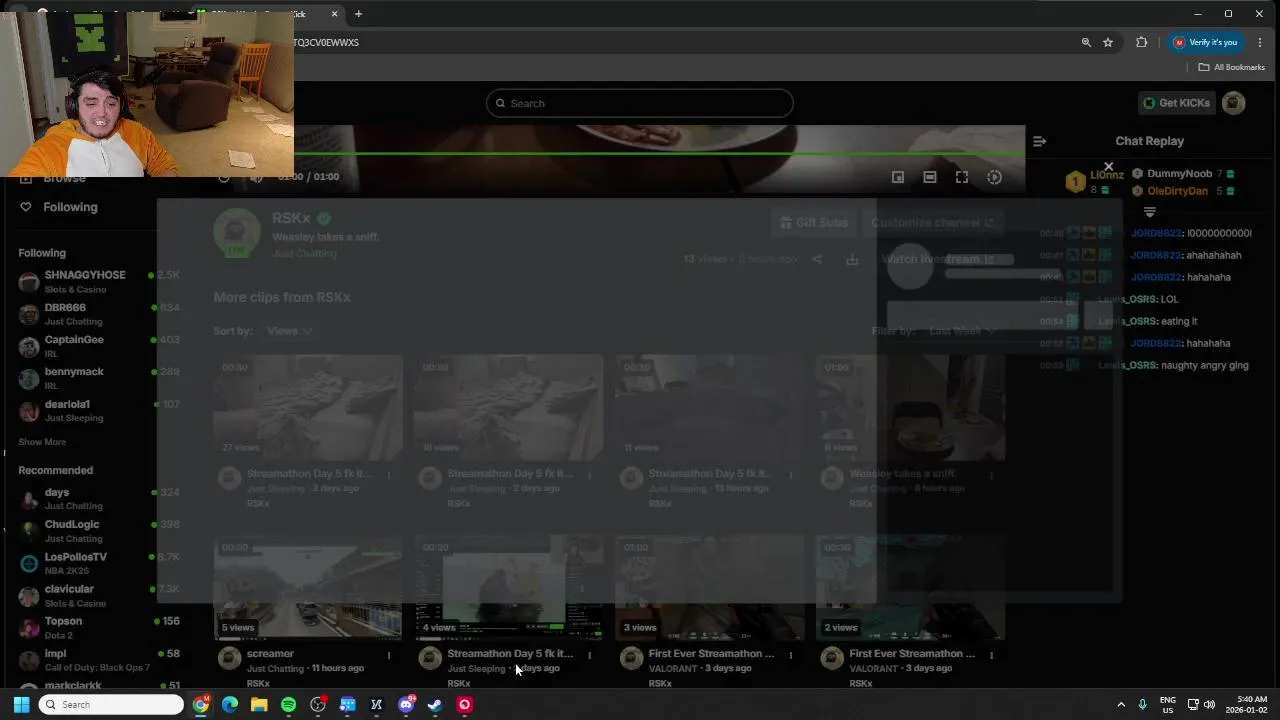Mute the clip volume
The width and height of the screenshot is (1280, 720).
point(257,177)
